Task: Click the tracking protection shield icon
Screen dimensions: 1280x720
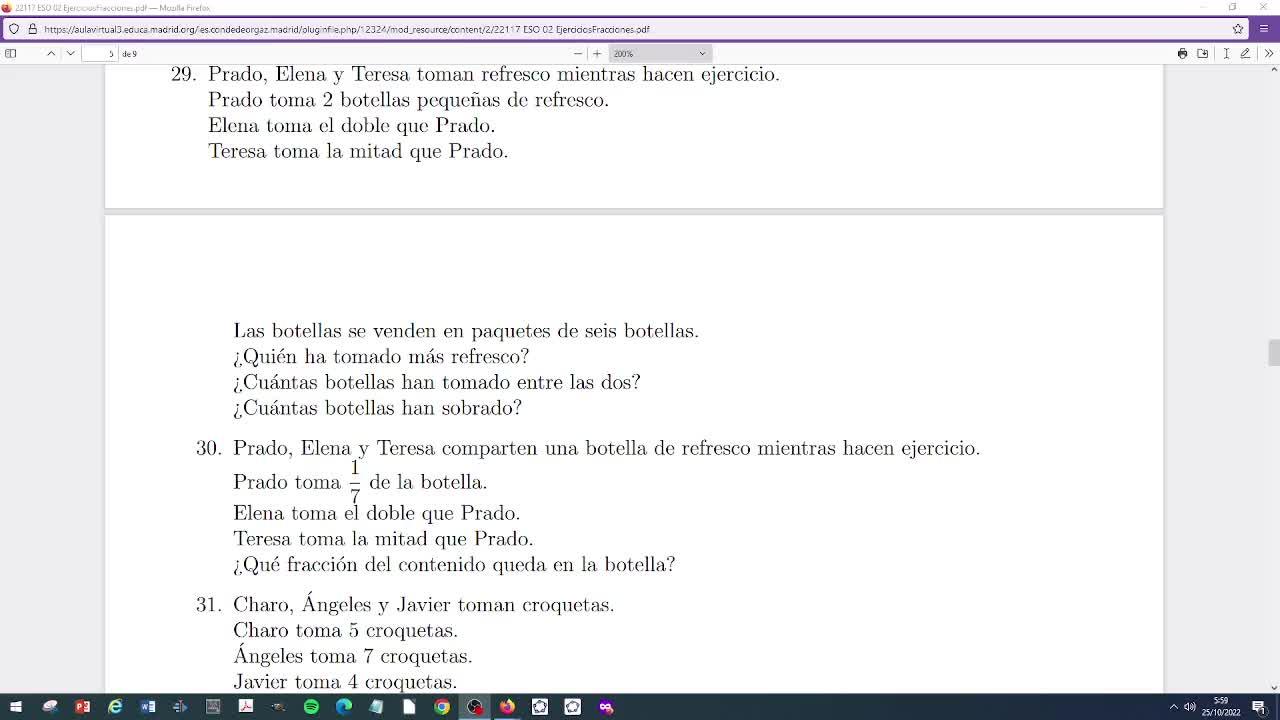Action: tap(14, 29)
